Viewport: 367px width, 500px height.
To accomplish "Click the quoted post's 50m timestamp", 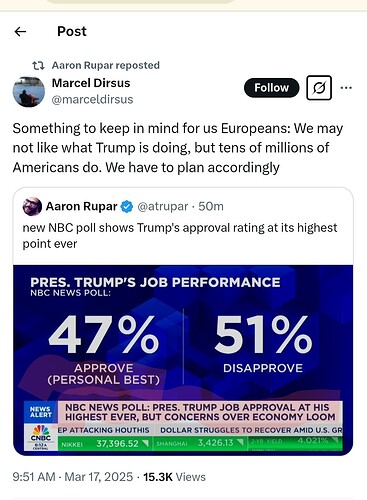I will 211,207.
